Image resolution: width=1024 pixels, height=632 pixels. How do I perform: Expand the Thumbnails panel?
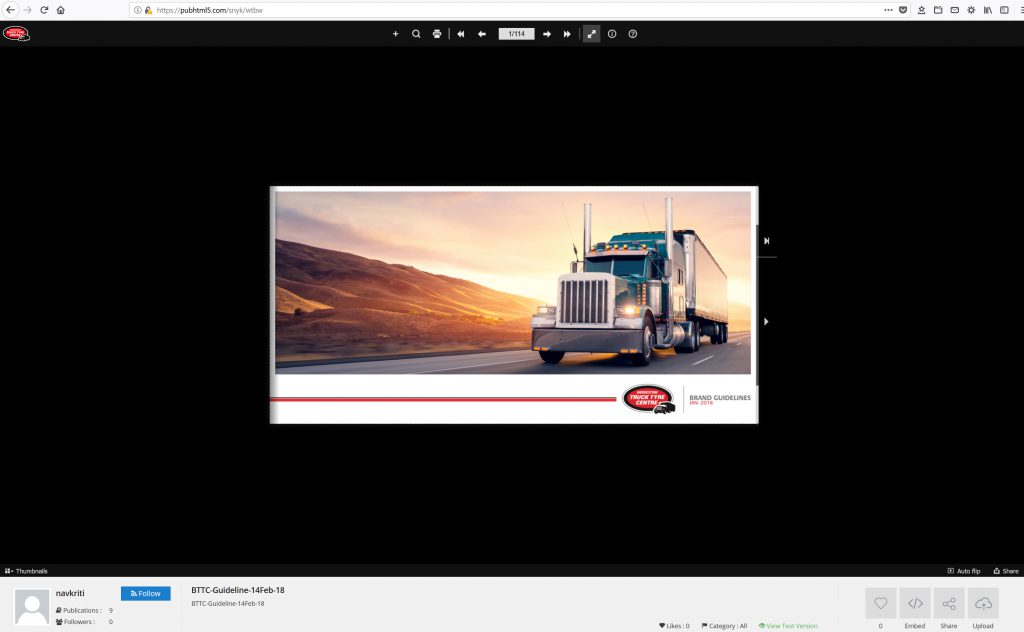[x=26, y=571]
